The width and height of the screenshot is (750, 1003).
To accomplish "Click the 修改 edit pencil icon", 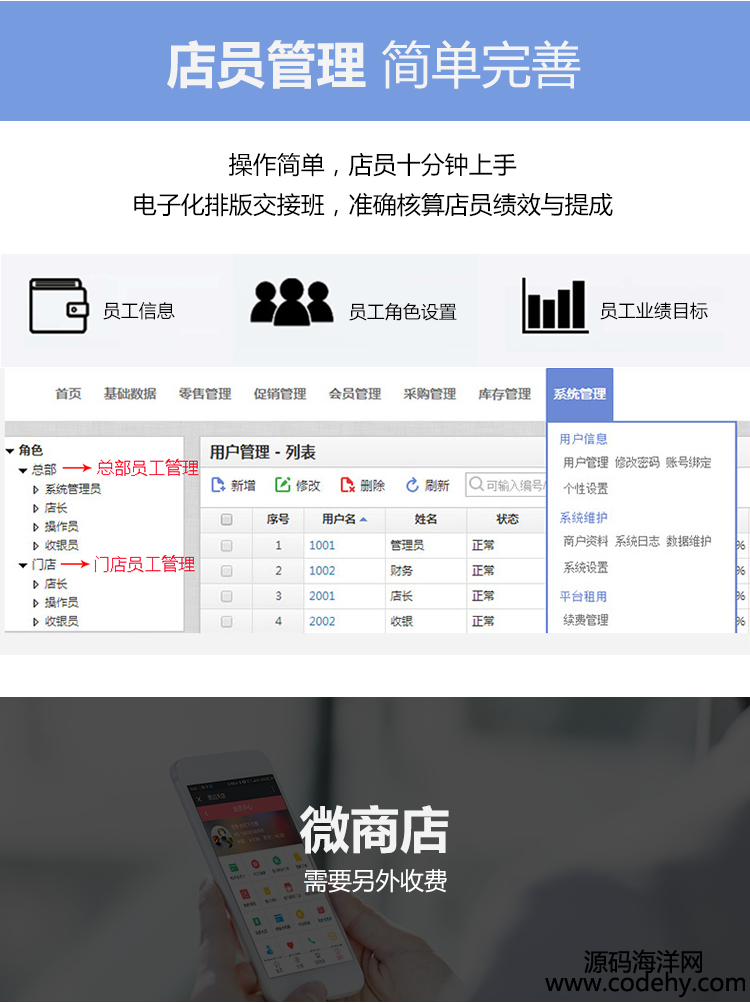I will coord(282,485).
